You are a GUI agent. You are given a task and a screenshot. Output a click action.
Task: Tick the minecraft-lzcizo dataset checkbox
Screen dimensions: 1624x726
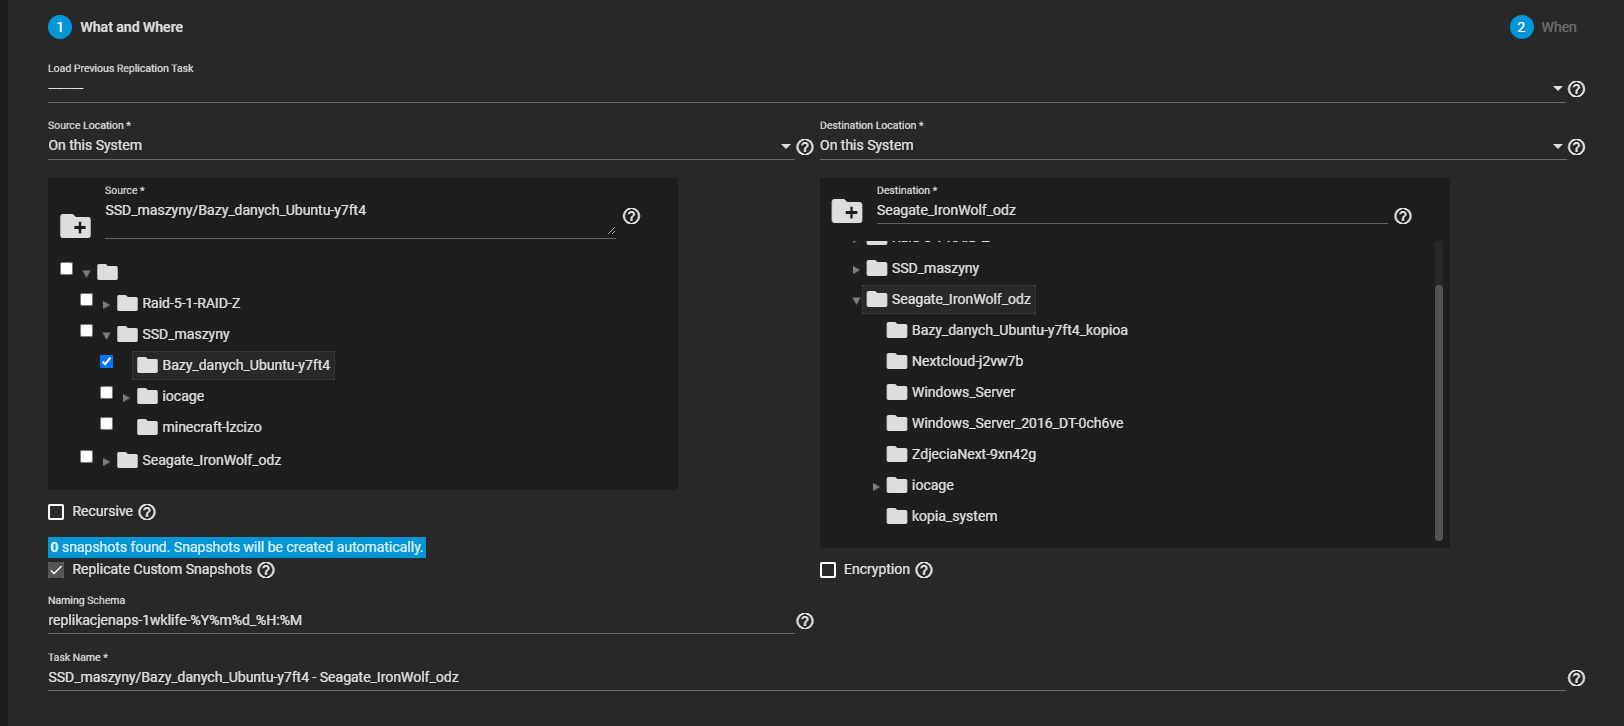(106, 424)
